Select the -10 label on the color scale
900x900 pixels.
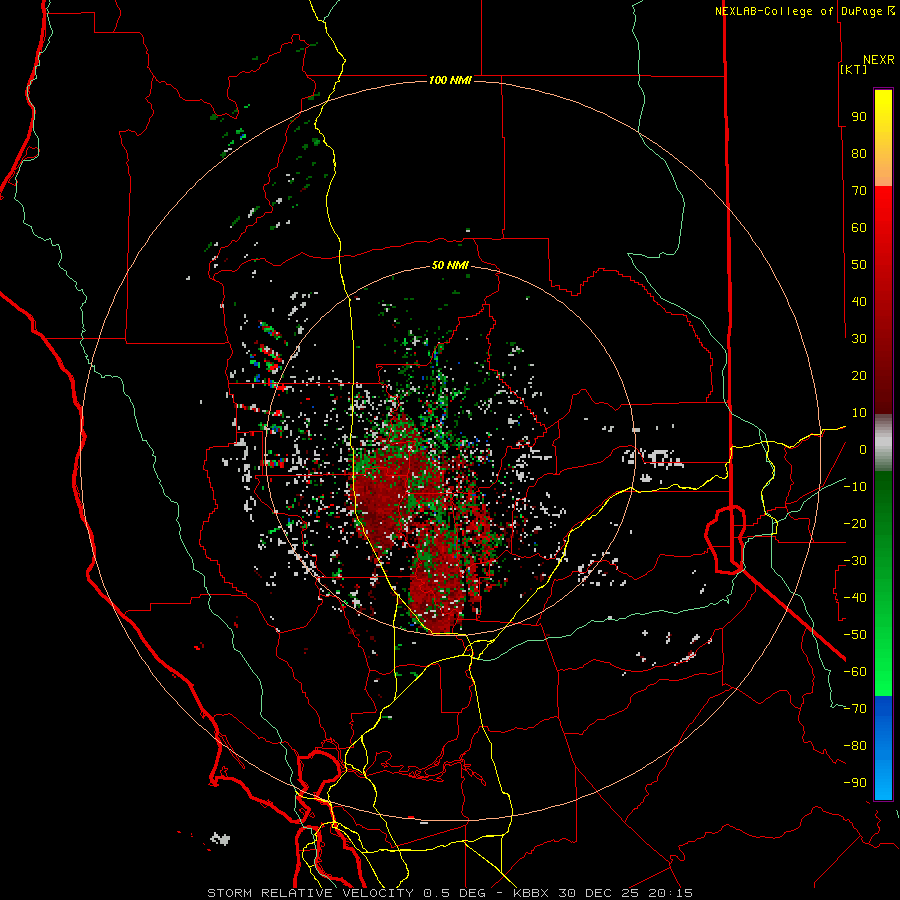tap(855, 487)
